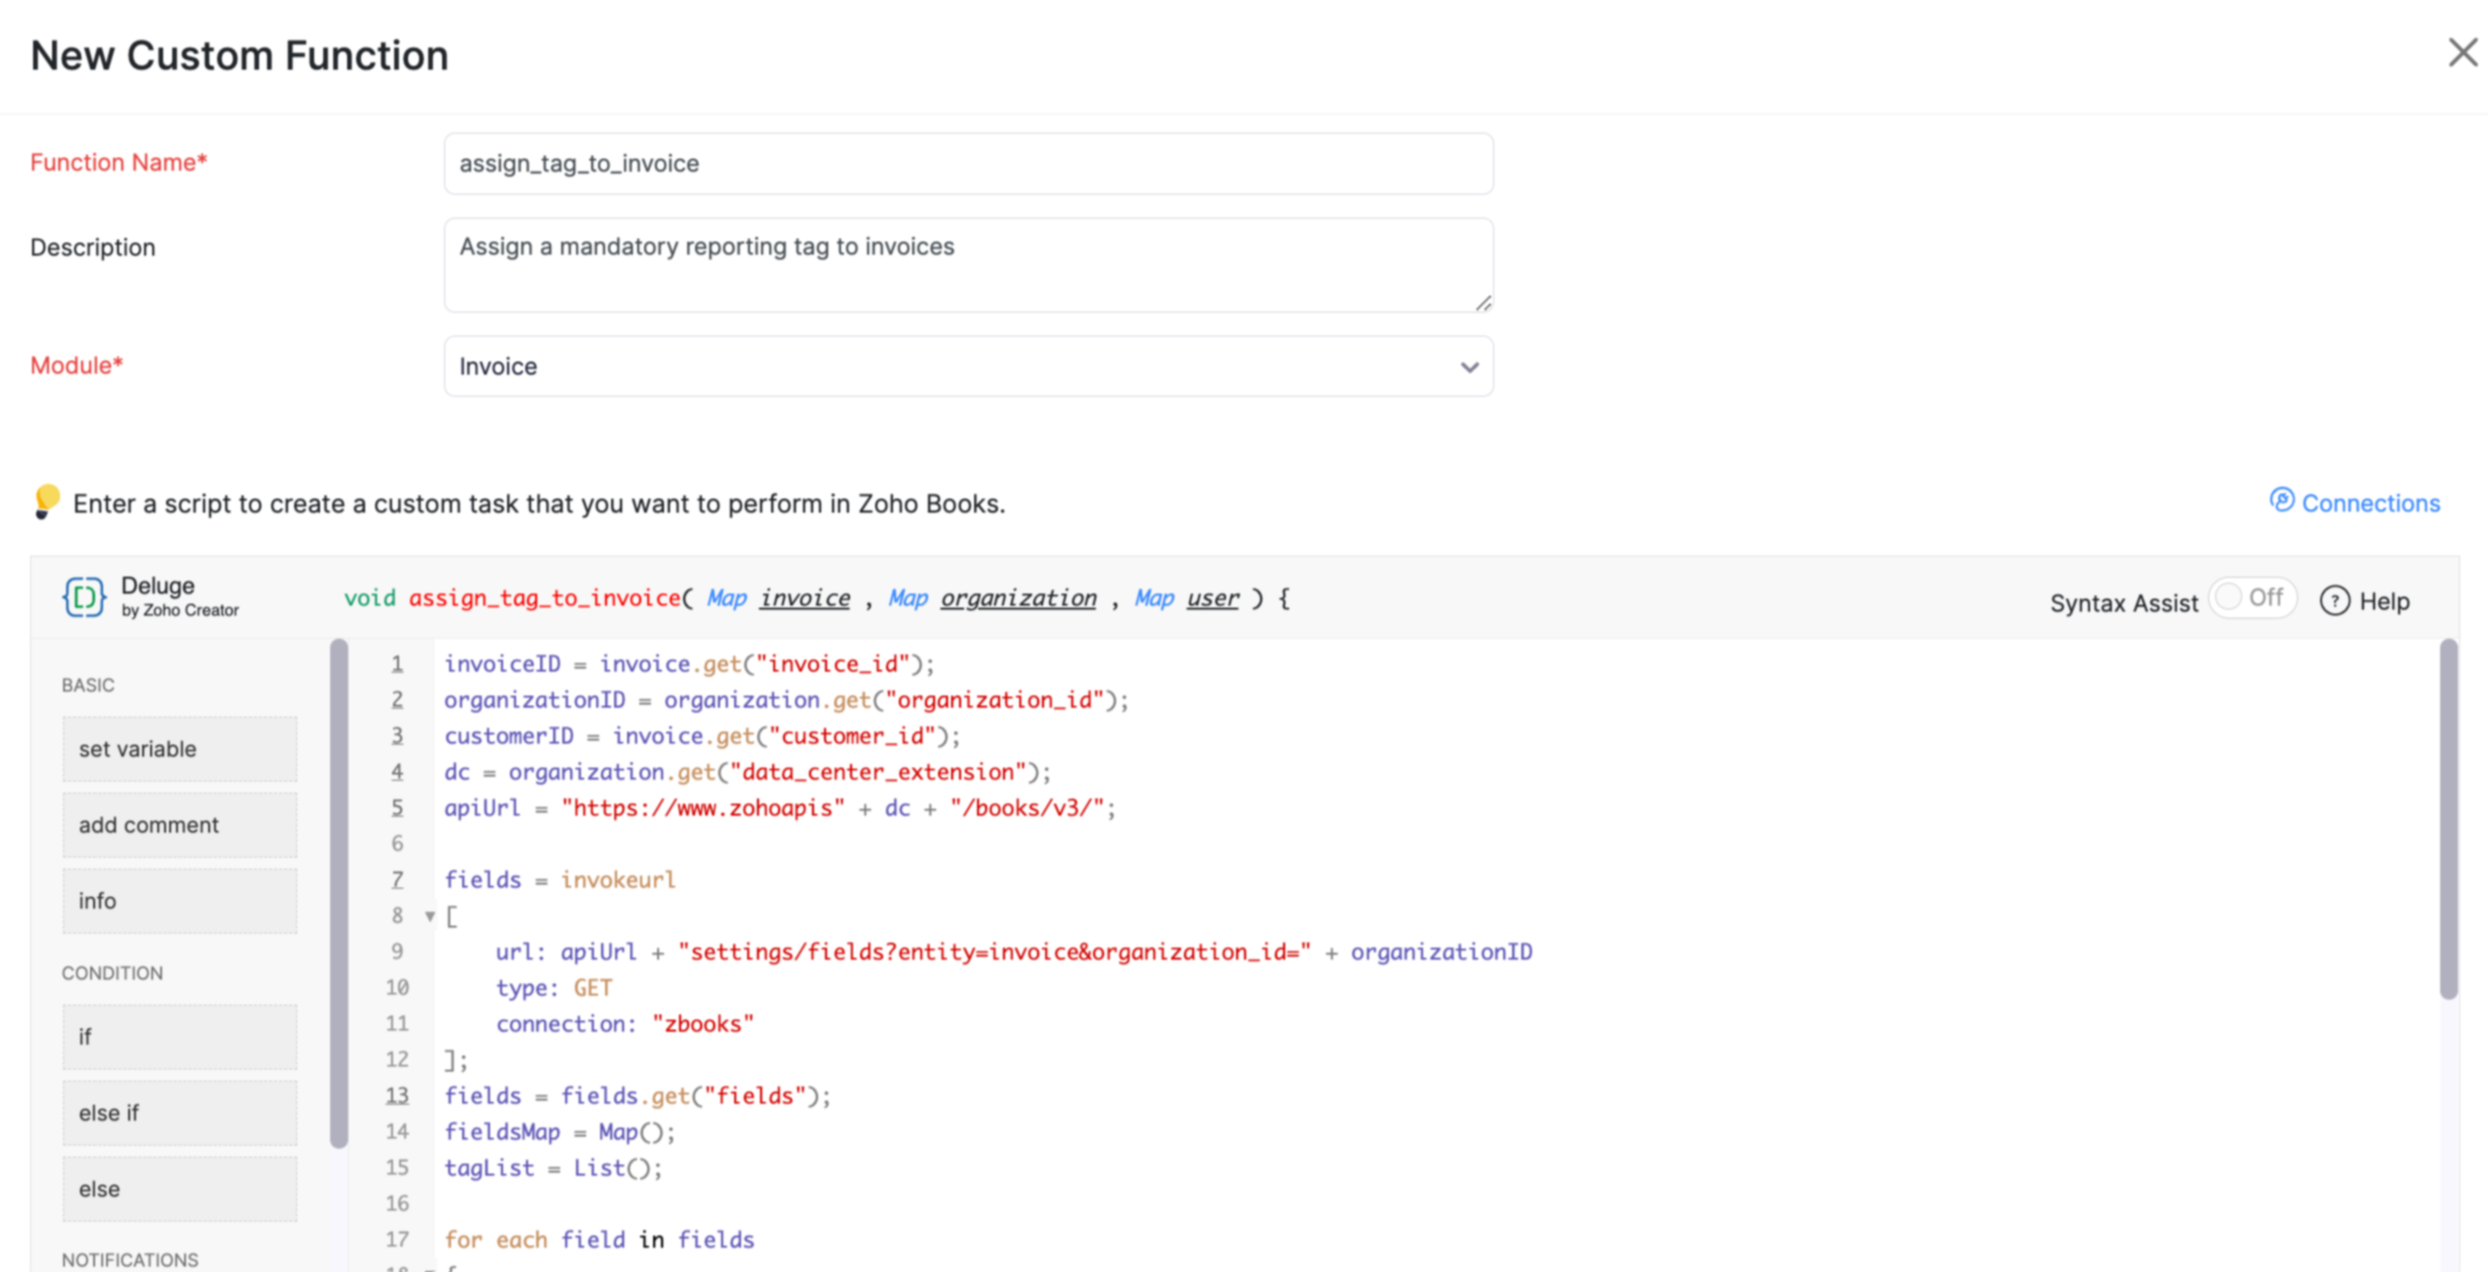Click the 'user' parameter in function signature
This screenshot has height=1272, width=2488.
(1212, 598)
